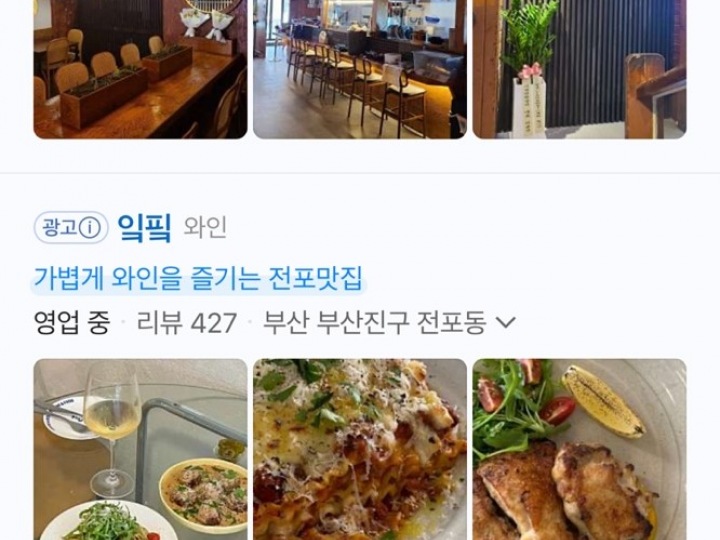The height and width of the screenshot is (540, 720).
Task: Open the 리뷰 427 reviews count
Action: [x=187, y=322]
